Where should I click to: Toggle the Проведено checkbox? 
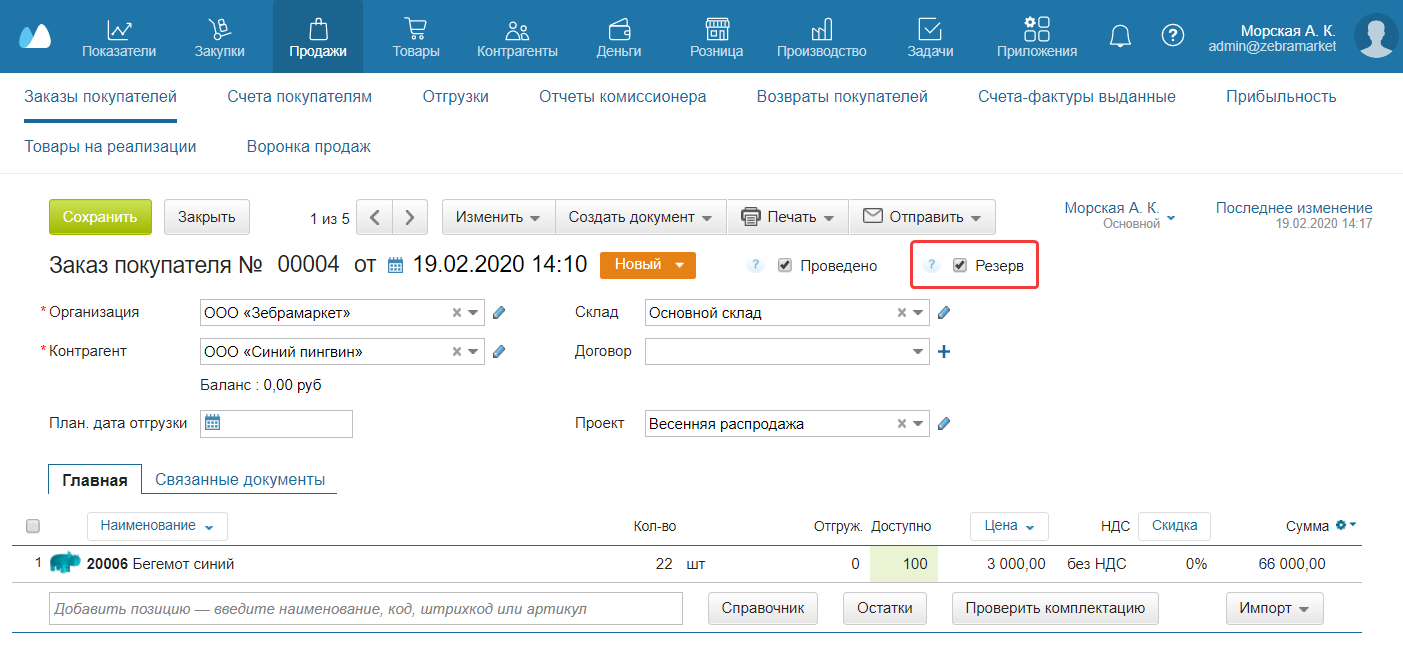pyautogui.click(x=785, y=266)
